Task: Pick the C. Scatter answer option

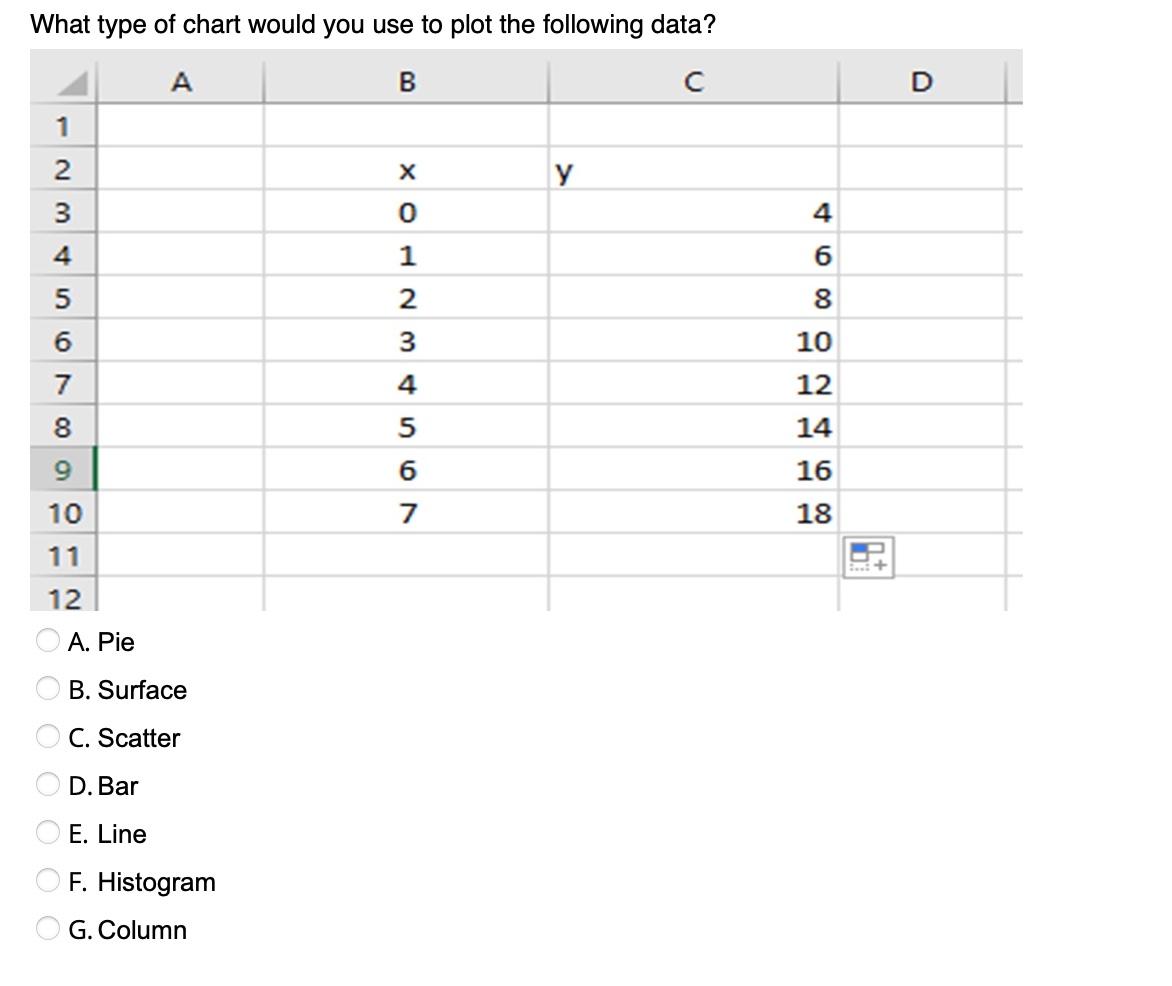Action: (46, 737)
